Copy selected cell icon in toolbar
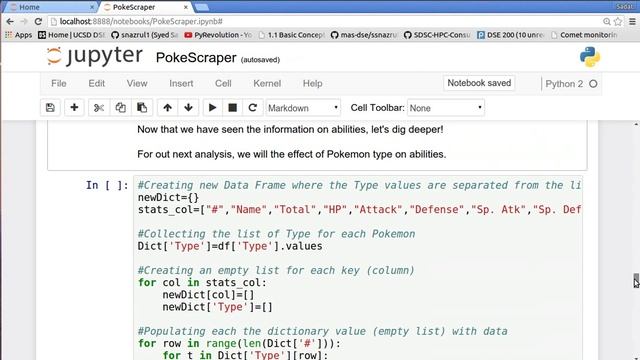 (120, 108)
